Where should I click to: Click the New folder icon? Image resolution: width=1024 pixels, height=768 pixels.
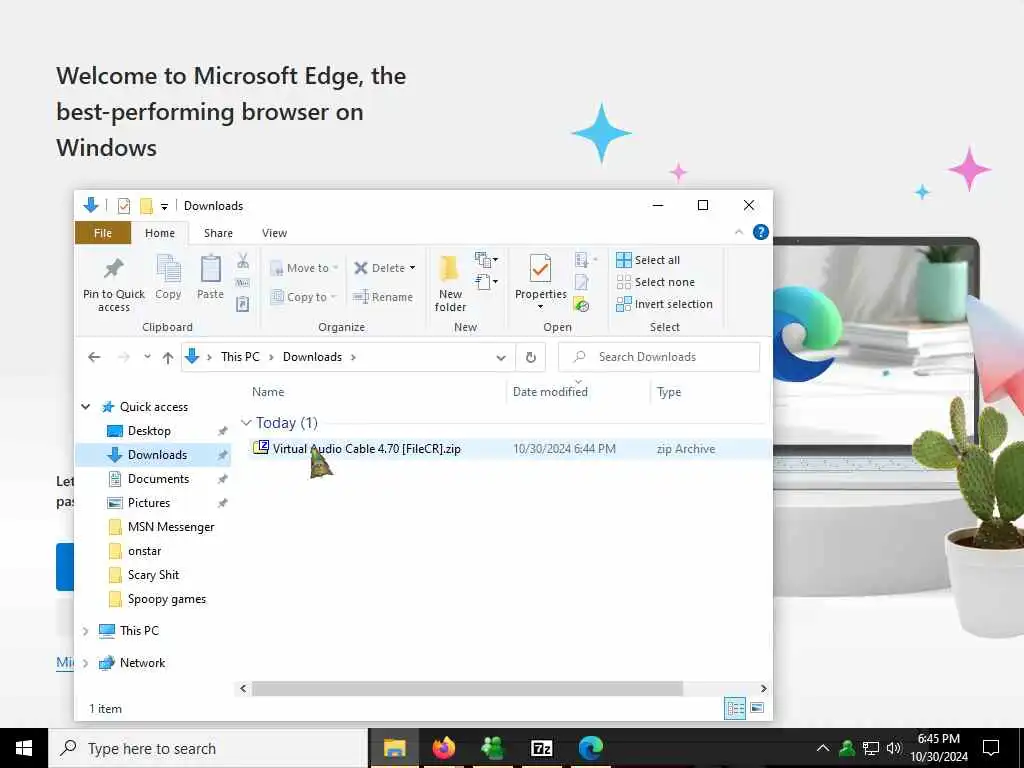coord(450,268)
